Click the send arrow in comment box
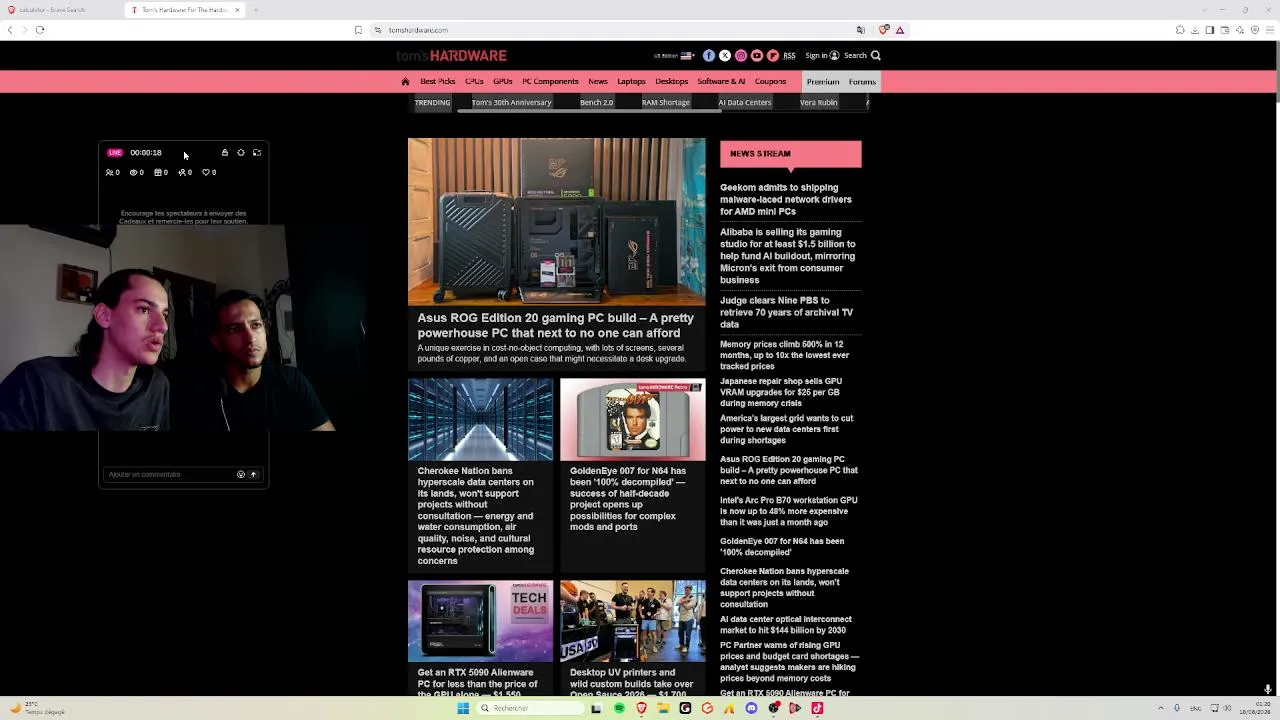 click(x=253, y=475)
